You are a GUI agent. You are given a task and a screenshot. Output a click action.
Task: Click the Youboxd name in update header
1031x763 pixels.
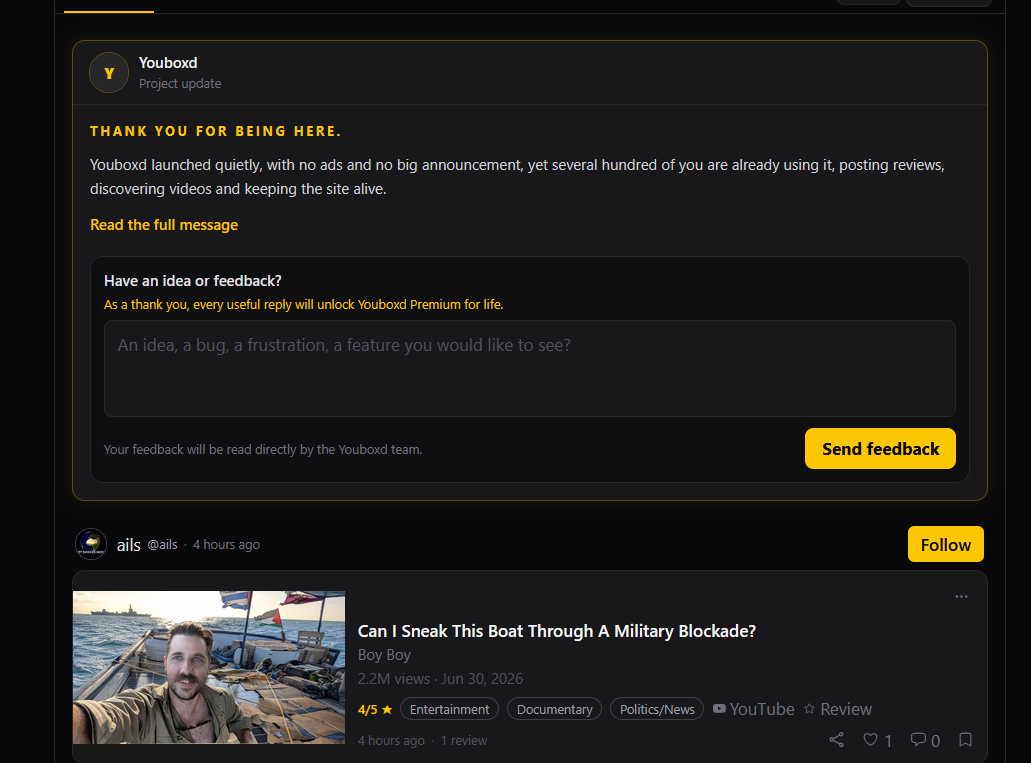click(168, 62)
